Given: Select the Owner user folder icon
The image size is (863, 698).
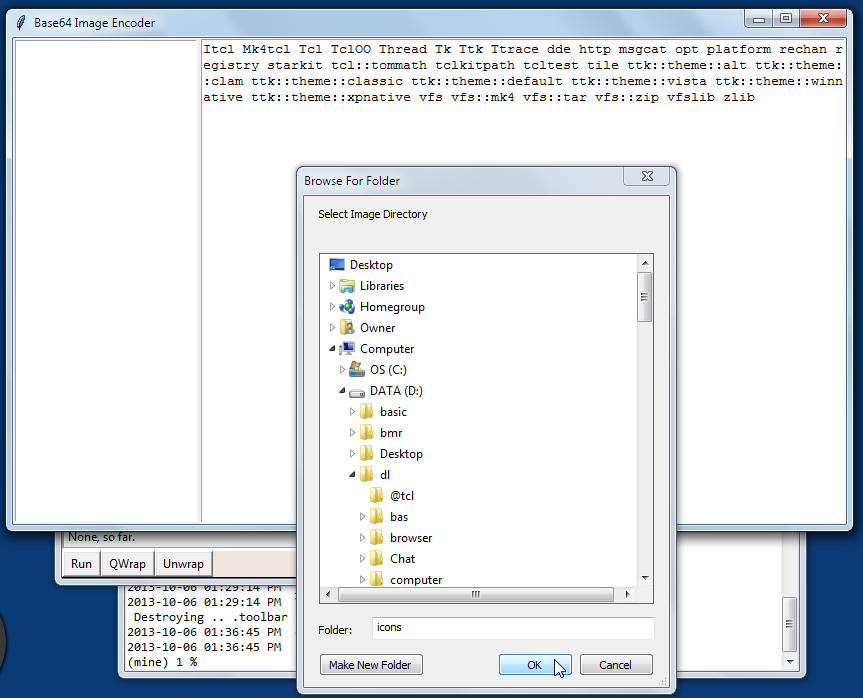Looking at the screenshot, I should pyautogui.click(x=346, y=328).
